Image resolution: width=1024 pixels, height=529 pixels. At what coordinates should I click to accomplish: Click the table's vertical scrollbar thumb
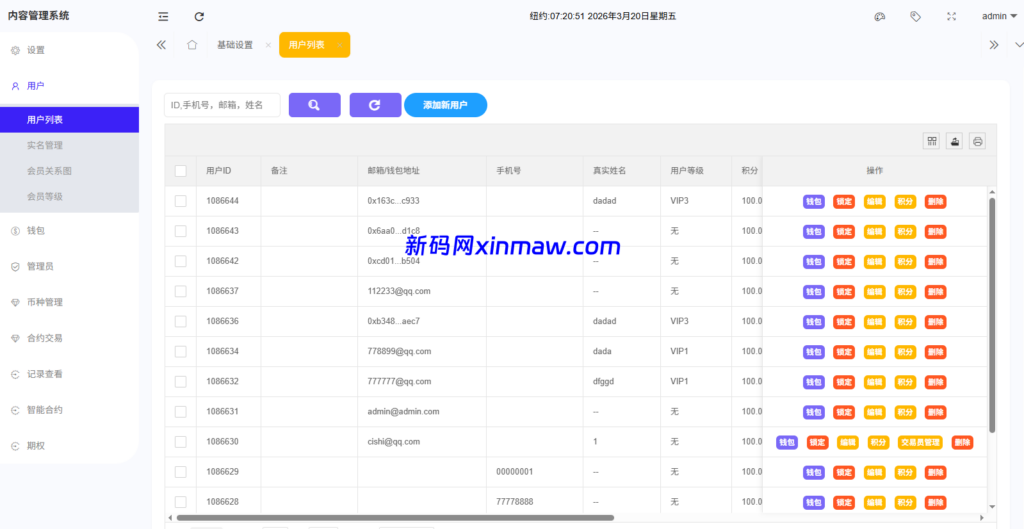992,315
